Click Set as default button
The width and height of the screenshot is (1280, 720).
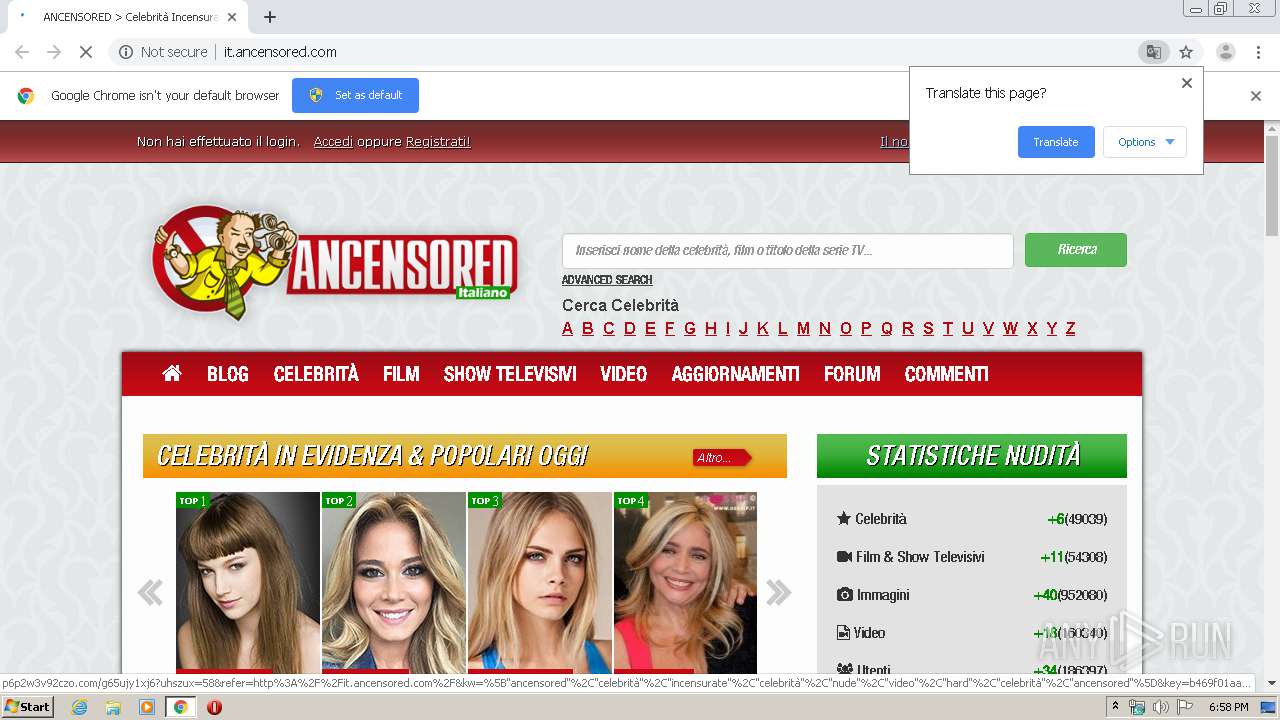tap(355, 95)
